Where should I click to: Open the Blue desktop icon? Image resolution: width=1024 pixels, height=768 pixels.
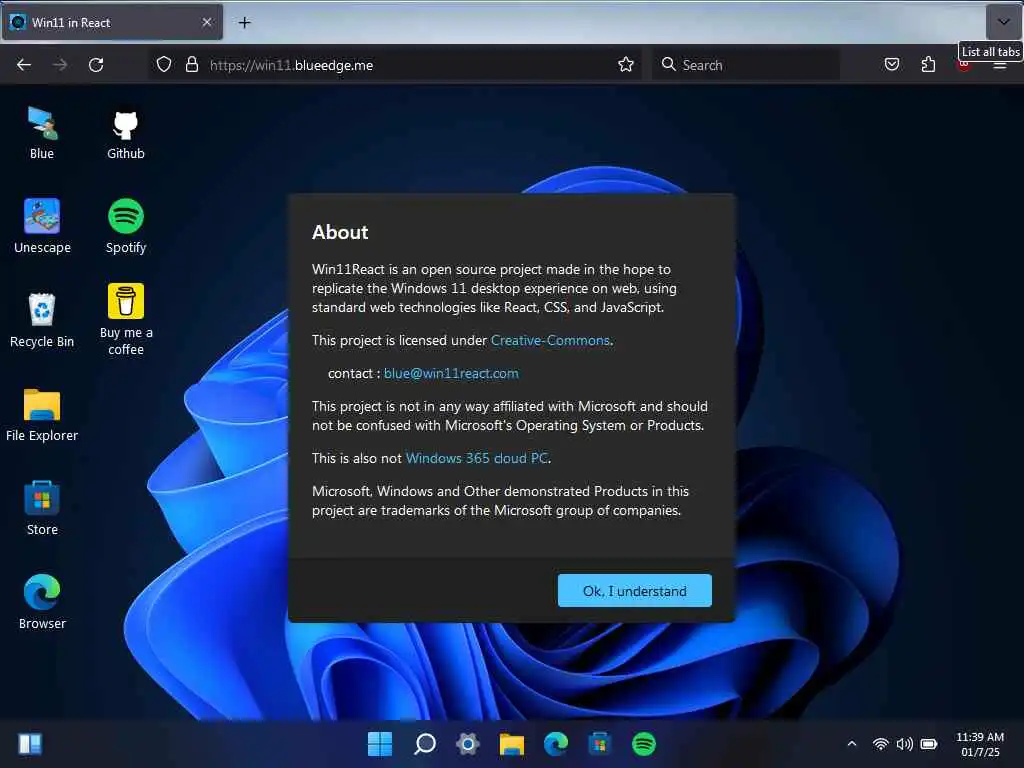tap(42, 133)
